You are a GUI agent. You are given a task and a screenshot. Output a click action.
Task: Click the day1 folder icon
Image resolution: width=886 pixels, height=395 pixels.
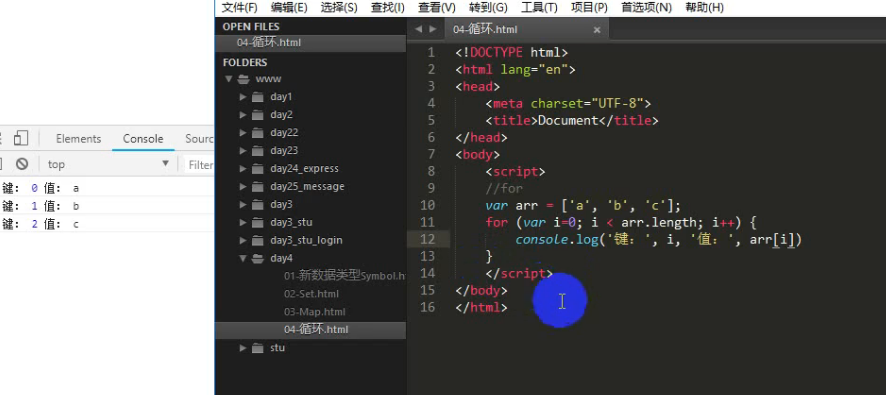pos(258,97)
